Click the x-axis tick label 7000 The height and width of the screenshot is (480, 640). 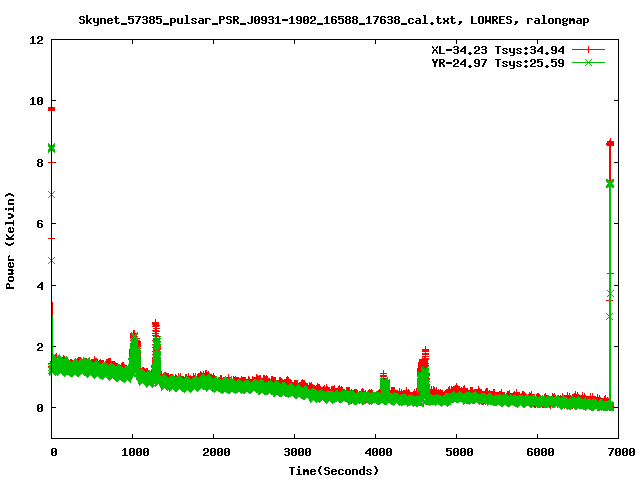(621, 452)
